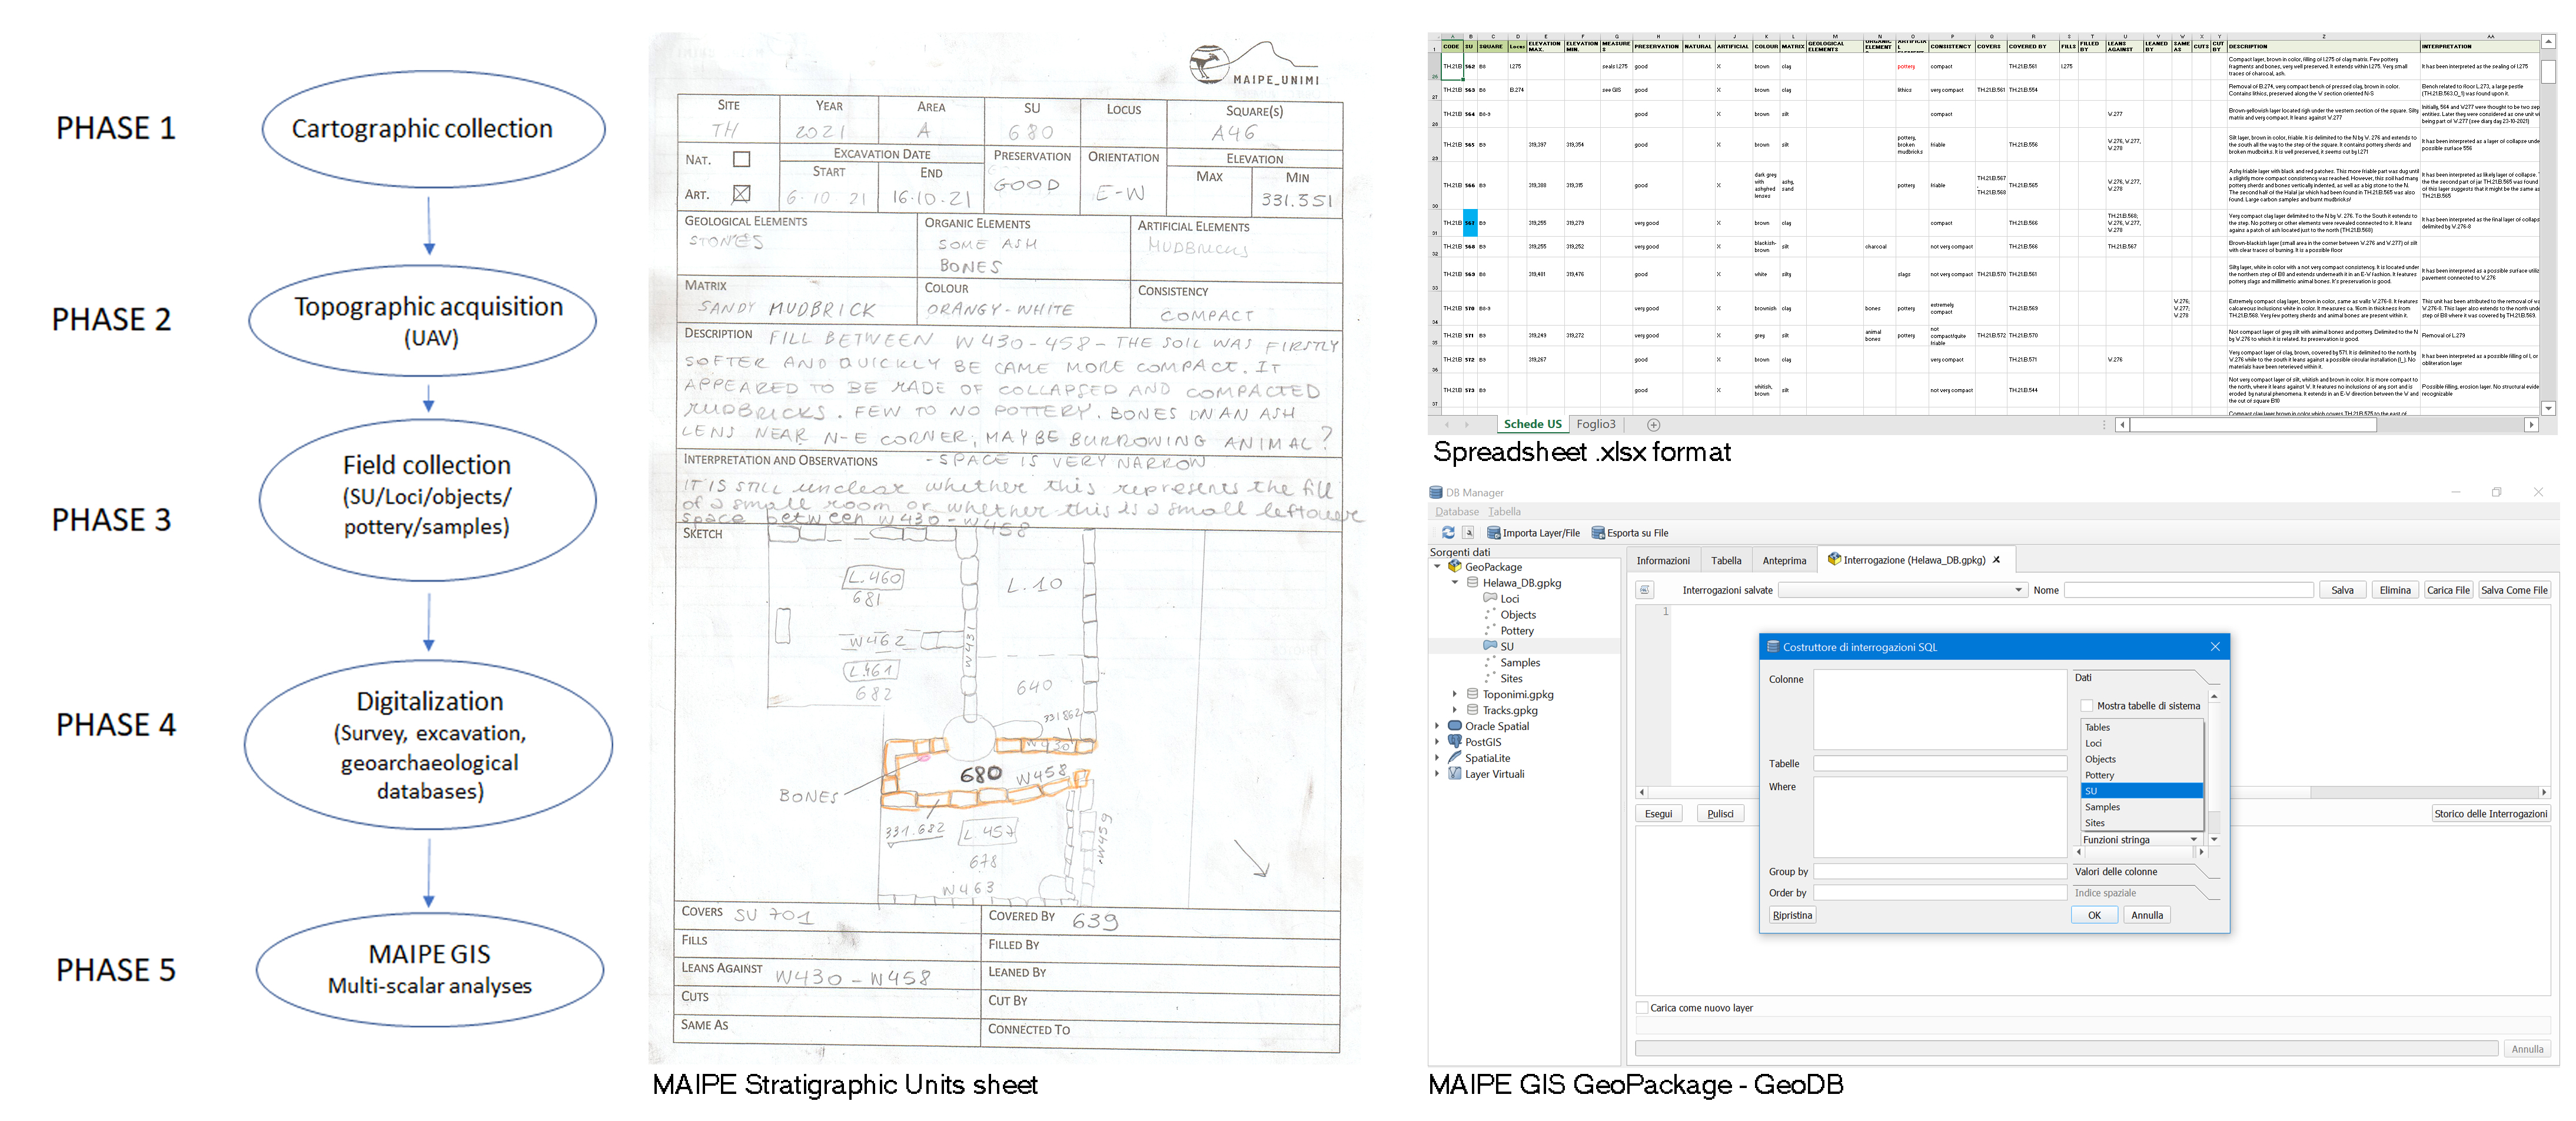Image resolution: width=2576 pixels, height=1121 pixels.
Task: Click Esporta su File toolbar button
Action: 1629,533
